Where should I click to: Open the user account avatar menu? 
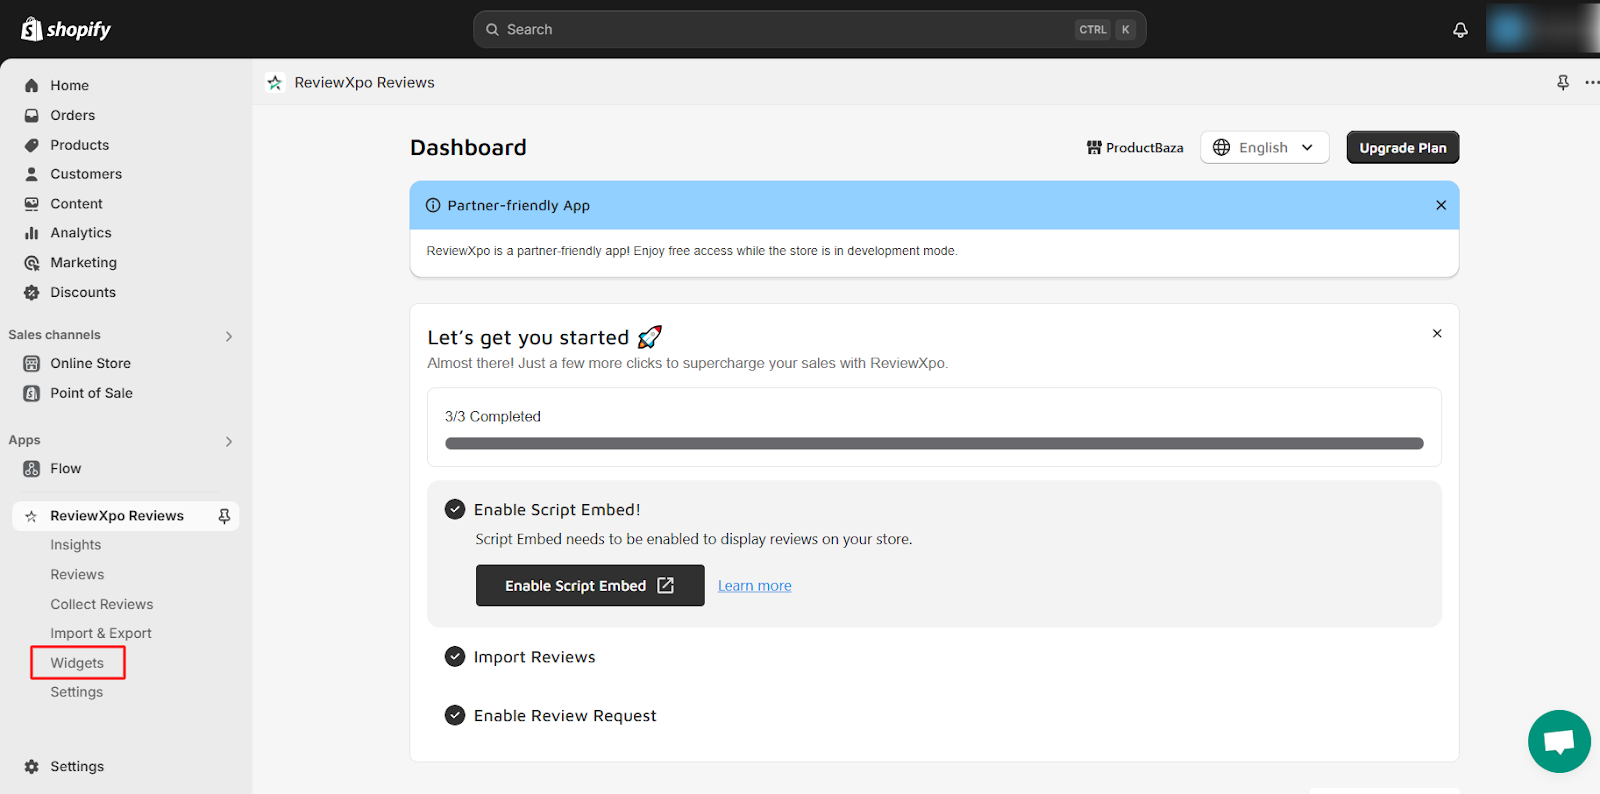coord(1542,29)
